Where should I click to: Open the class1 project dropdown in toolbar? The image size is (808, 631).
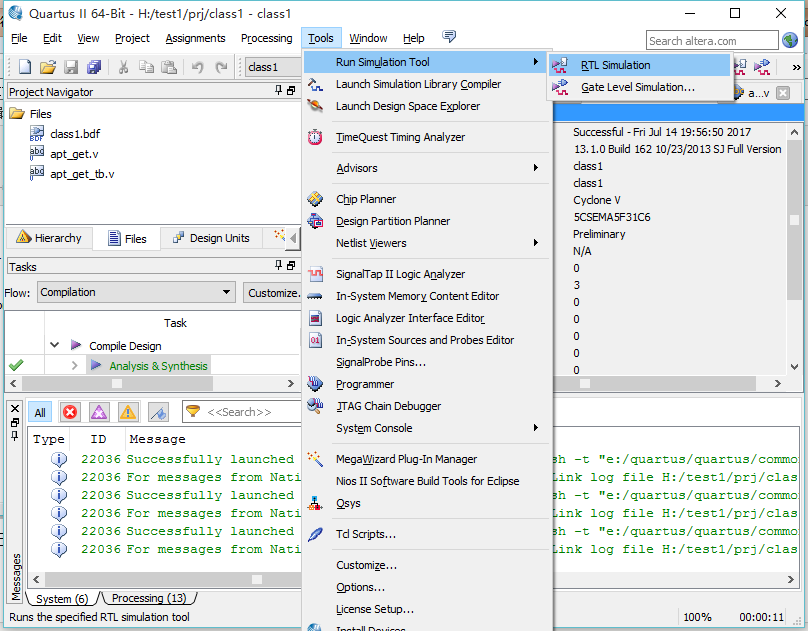click(273, 67)
